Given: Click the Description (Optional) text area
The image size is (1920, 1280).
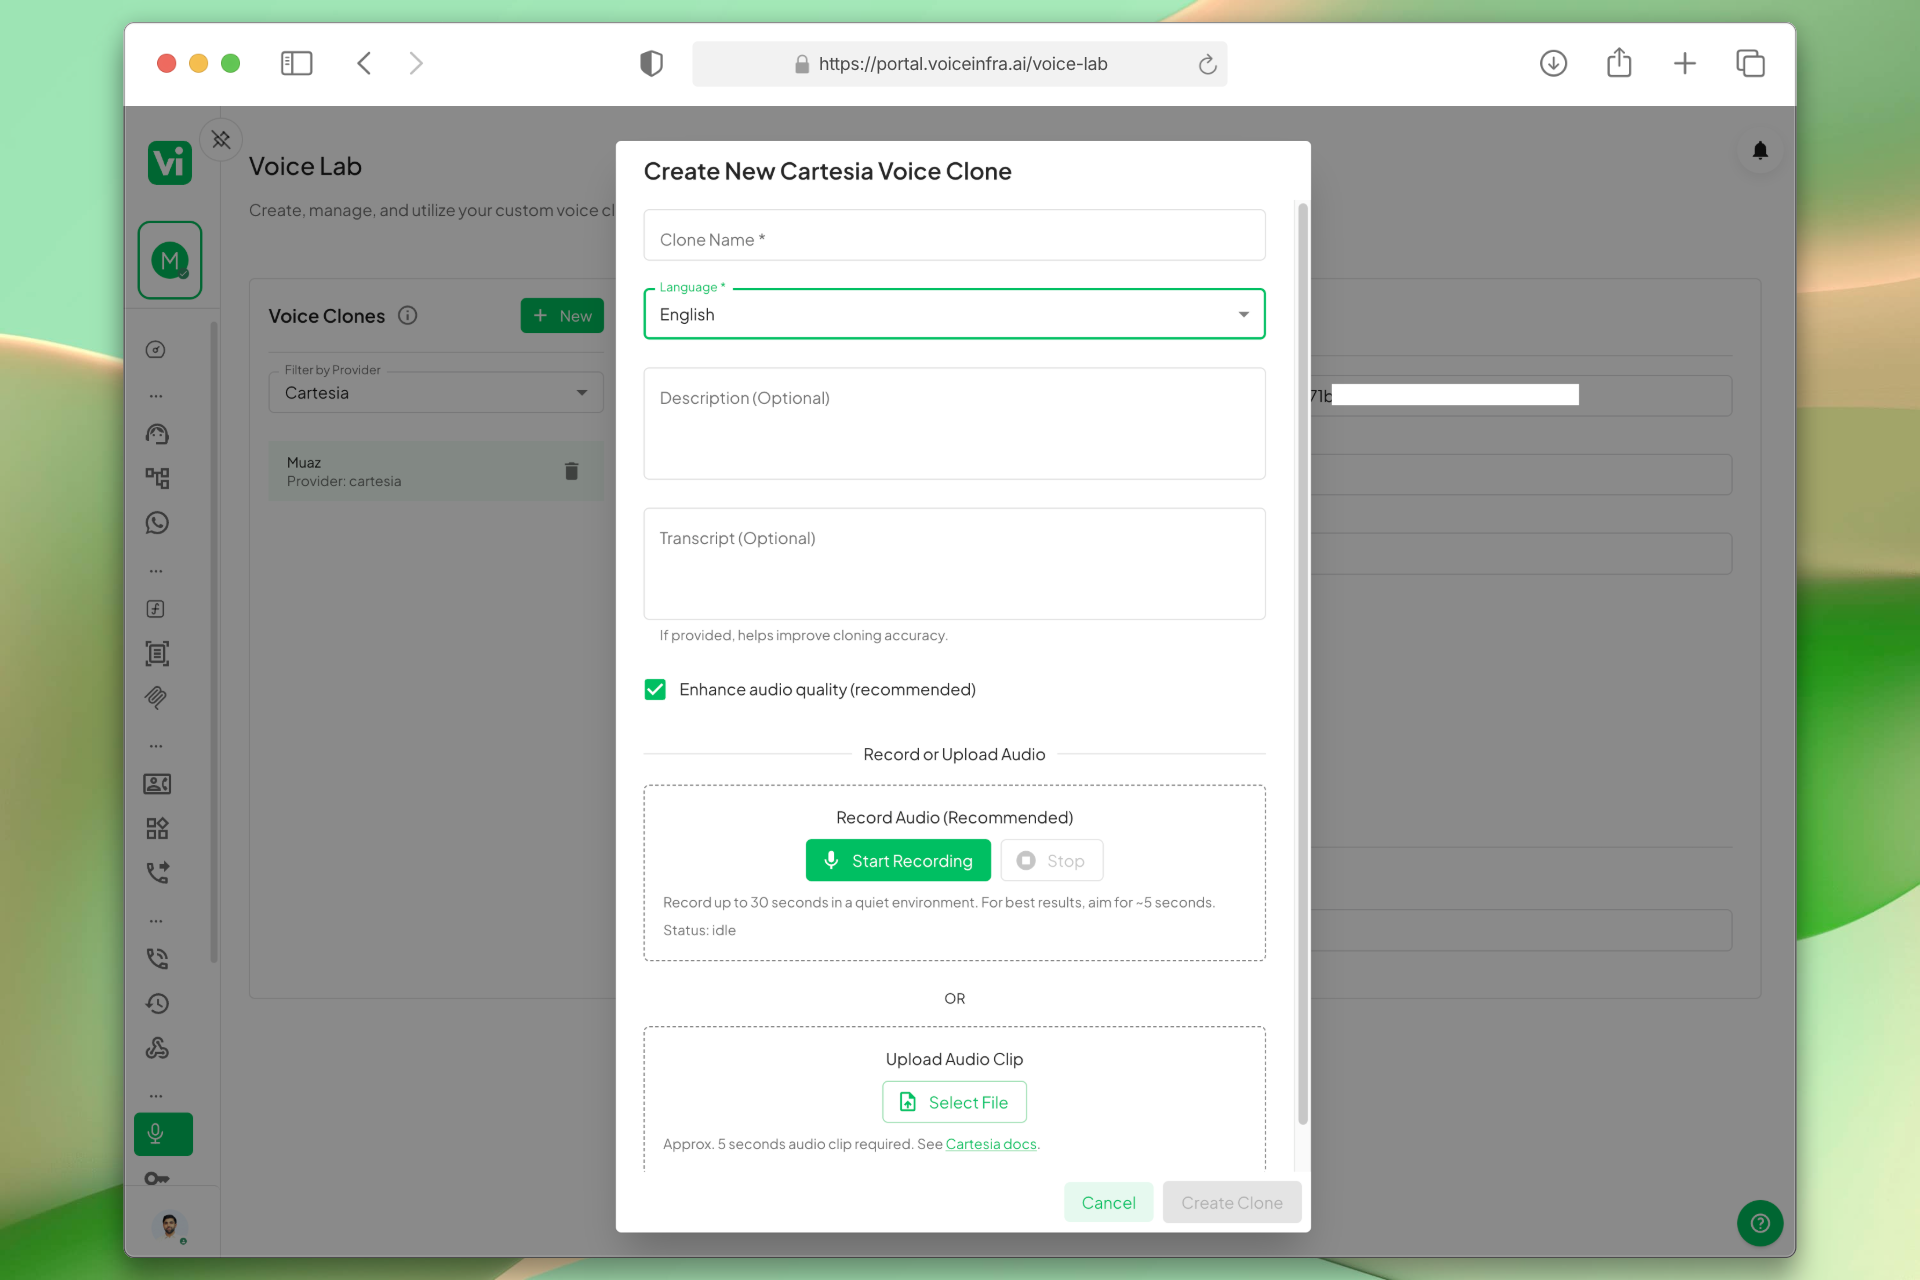Looking at the screenshot, I should pos(954,423).
